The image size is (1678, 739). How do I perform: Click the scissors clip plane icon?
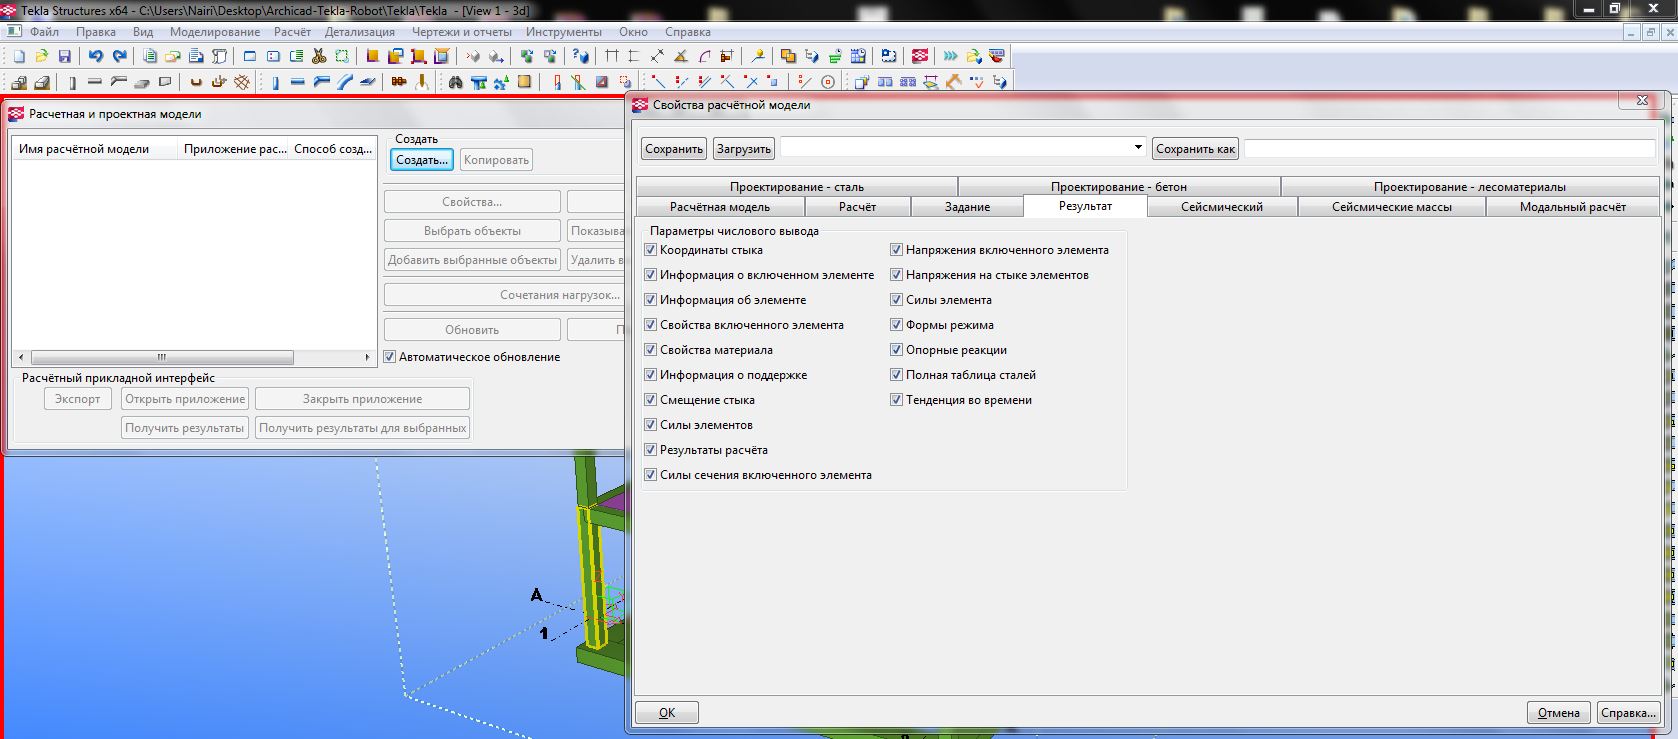pos(319,57)
